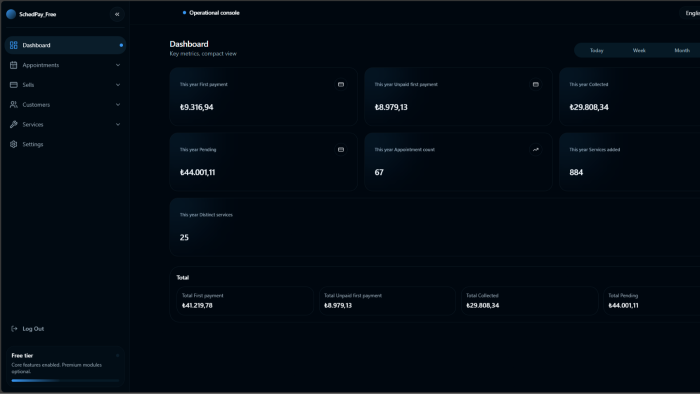The image size is (700, 394).
Task: Select the Month period tab
Action: [x=682, y=50]
